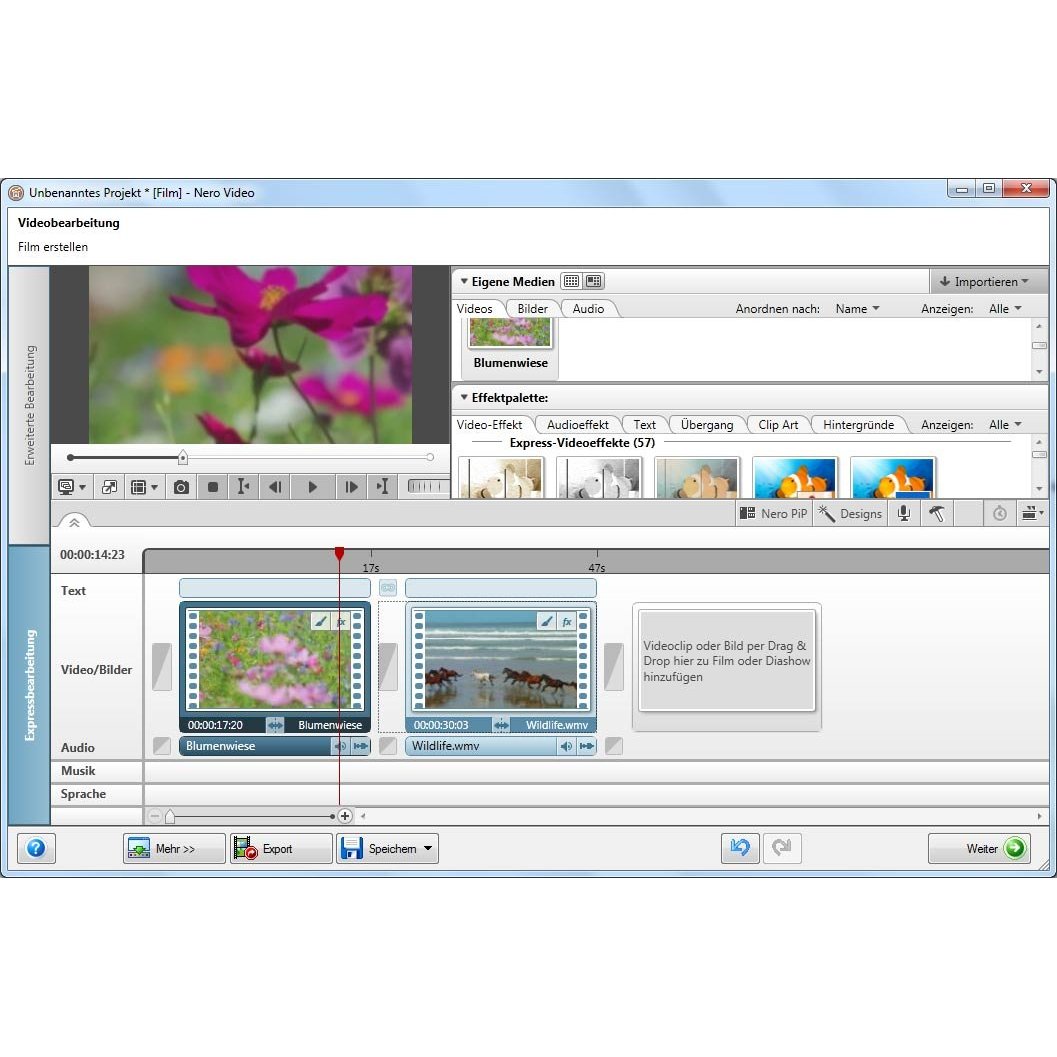Click the hammer tool icon

point(936,513)
